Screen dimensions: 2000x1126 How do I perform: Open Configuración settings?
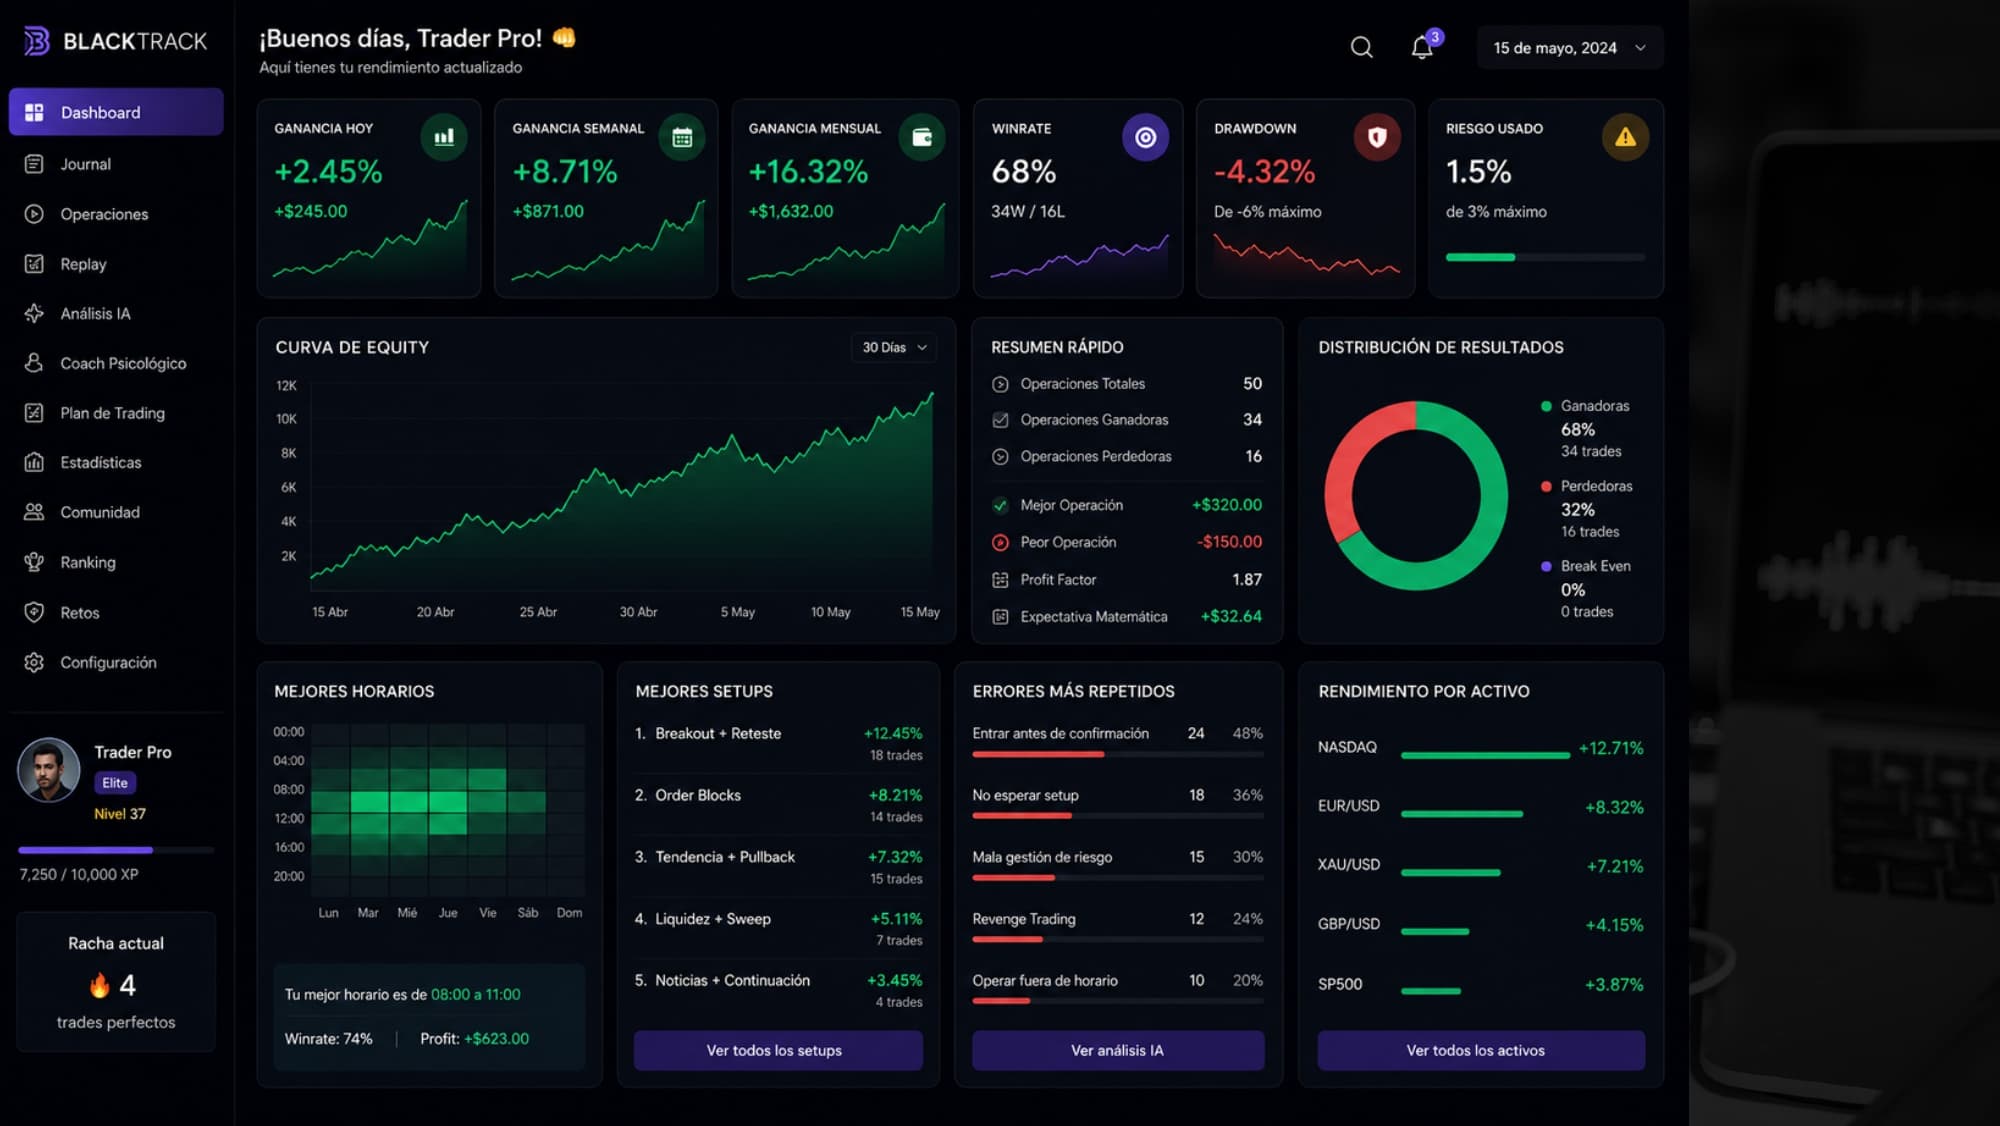tap(116, 662)
